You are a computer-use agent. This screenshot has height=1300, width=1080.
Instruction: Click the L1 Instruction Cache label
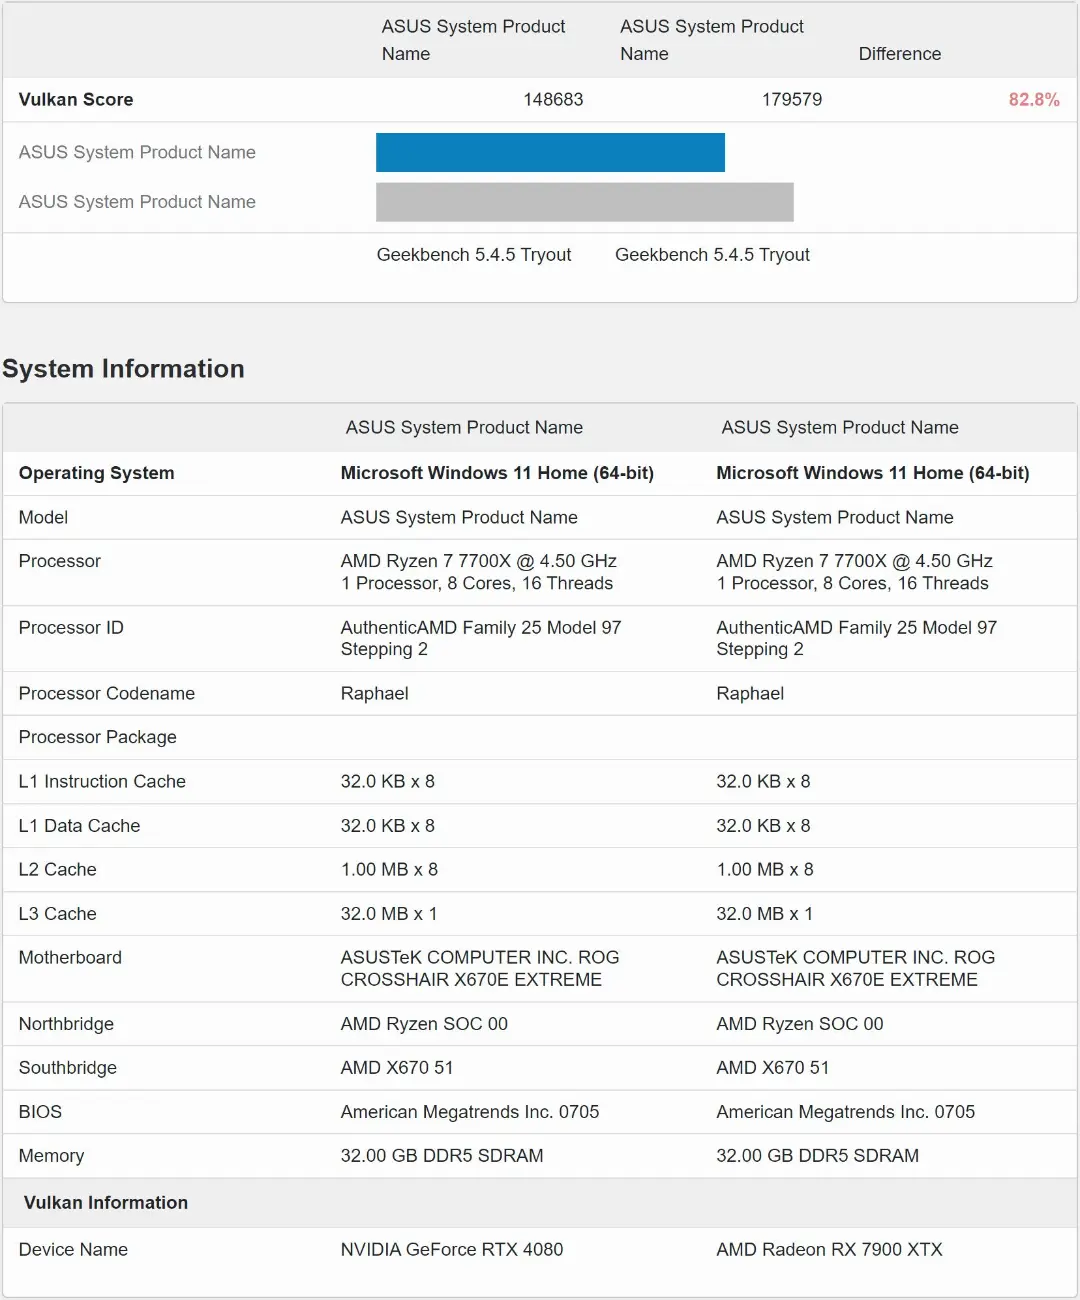pos(102,781)
